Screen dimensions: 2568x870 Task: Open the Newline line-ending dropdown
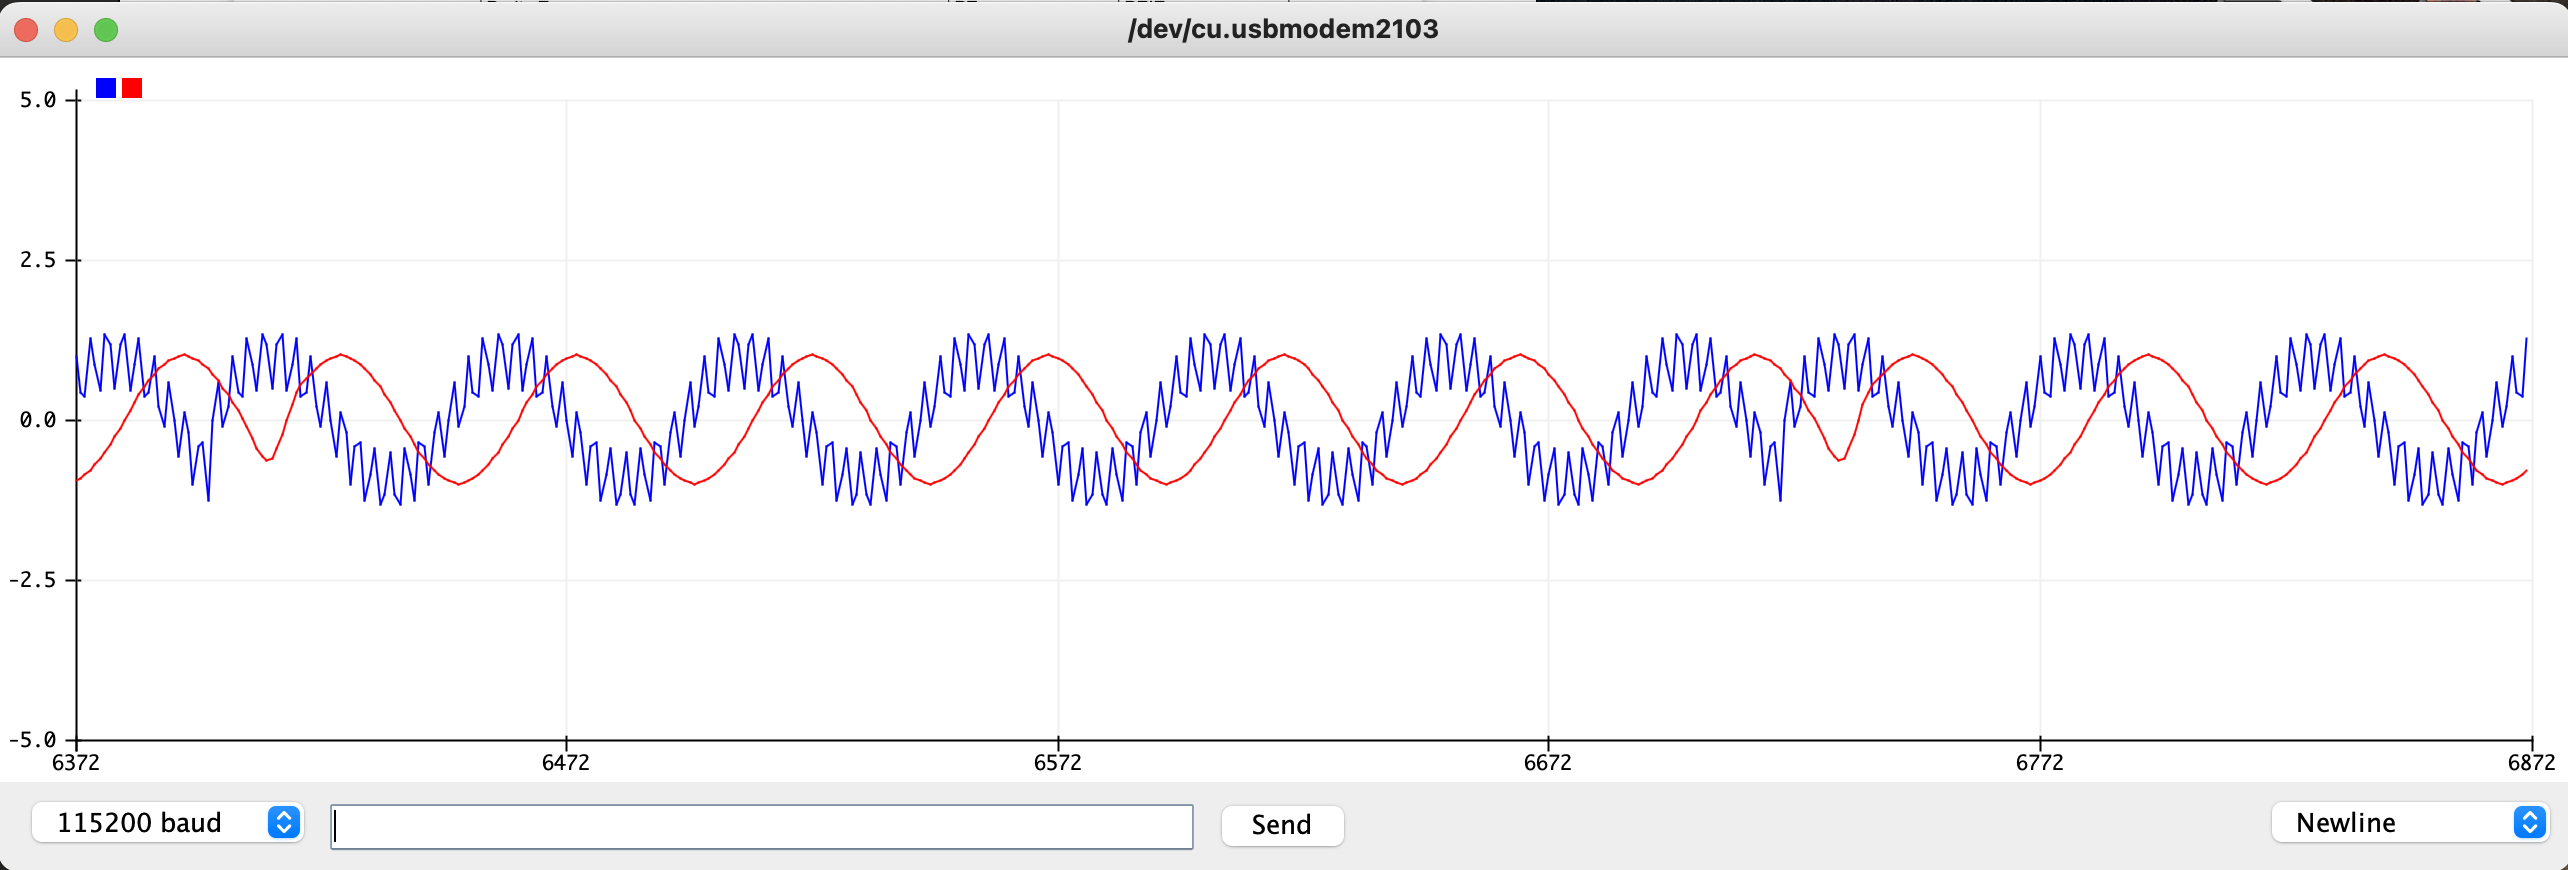[2409, 823]
